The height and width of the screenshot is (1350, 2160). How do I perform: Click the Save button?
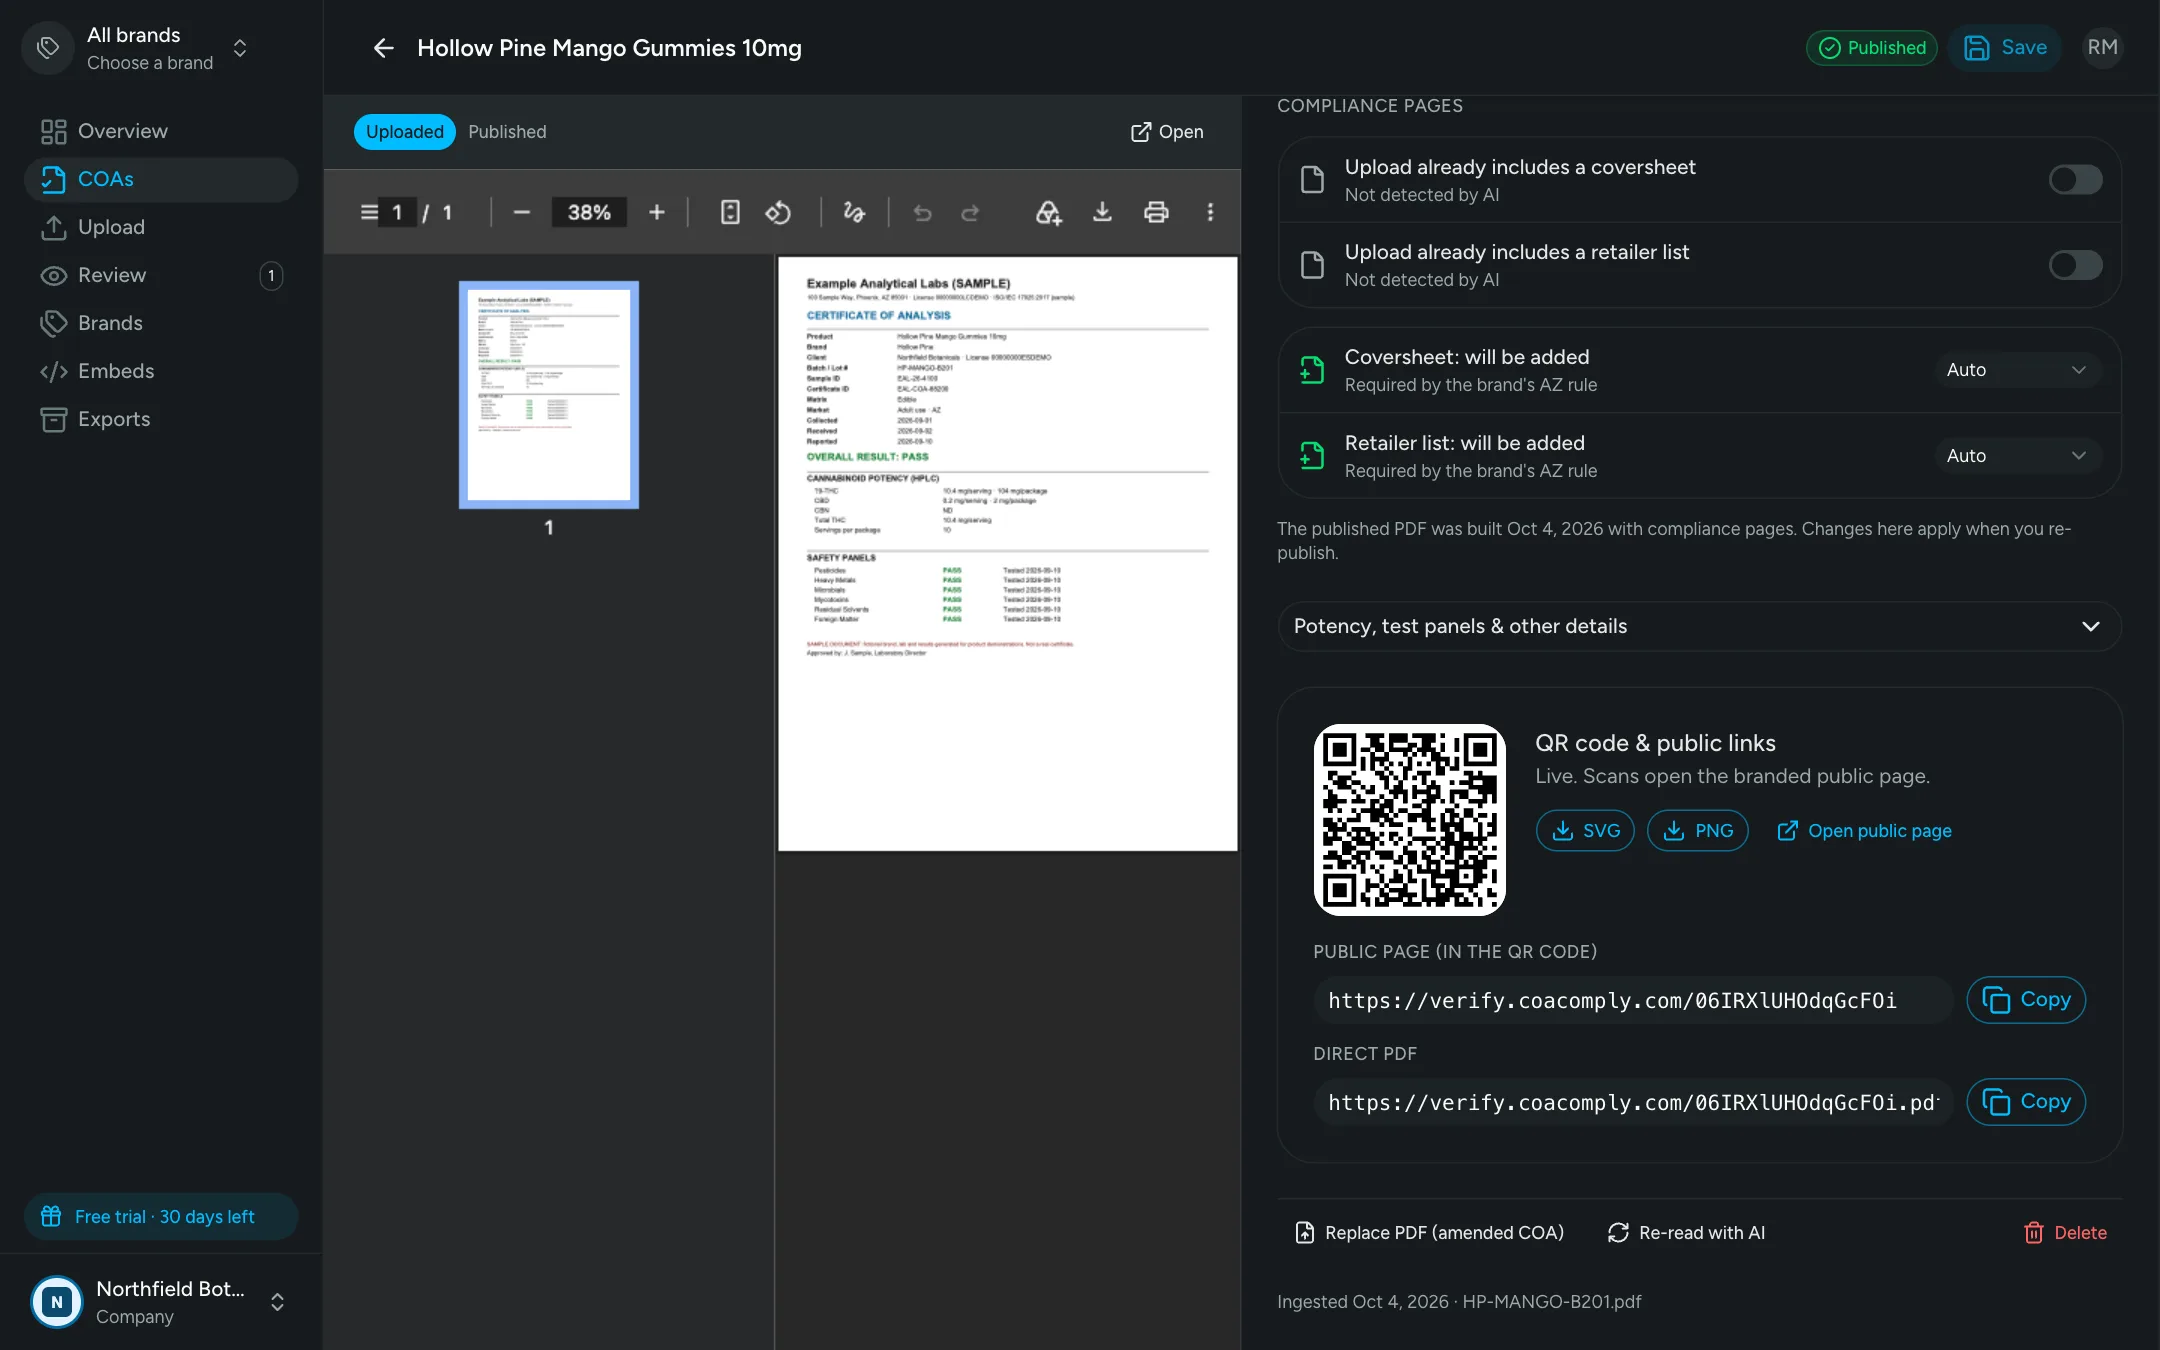click(2004, 48)
